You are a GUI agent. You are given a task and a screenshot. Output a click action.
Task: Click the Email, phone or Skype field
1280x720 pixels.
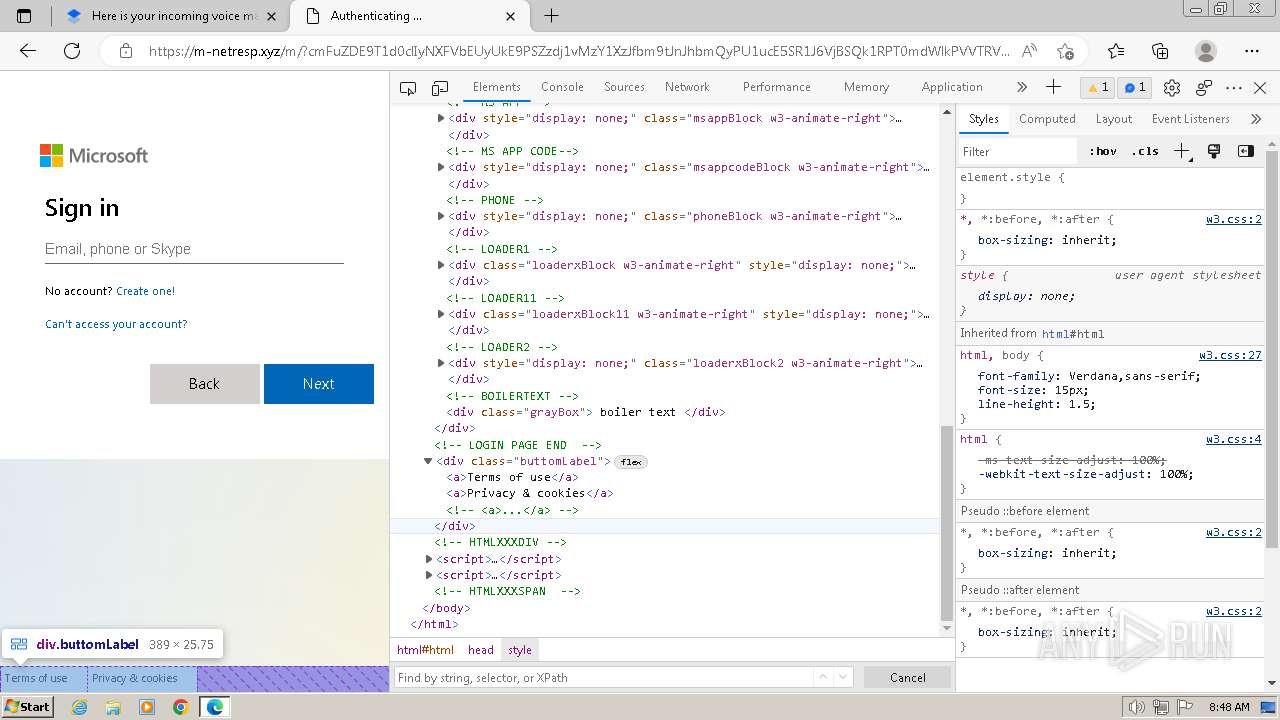click(x=194, y=249)
